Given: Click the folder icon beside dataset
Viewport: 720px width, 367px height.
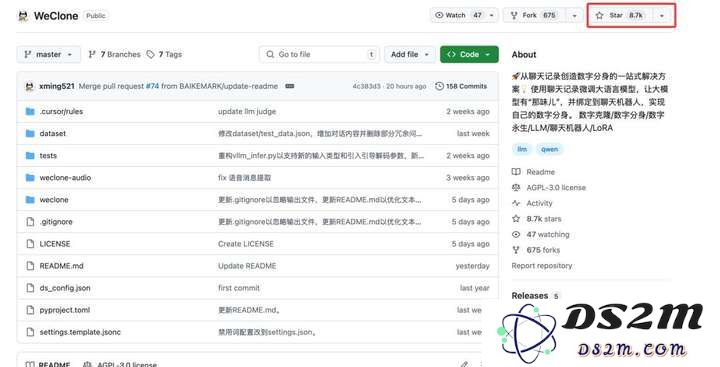Looking at the screenshot, I should 30,134.
